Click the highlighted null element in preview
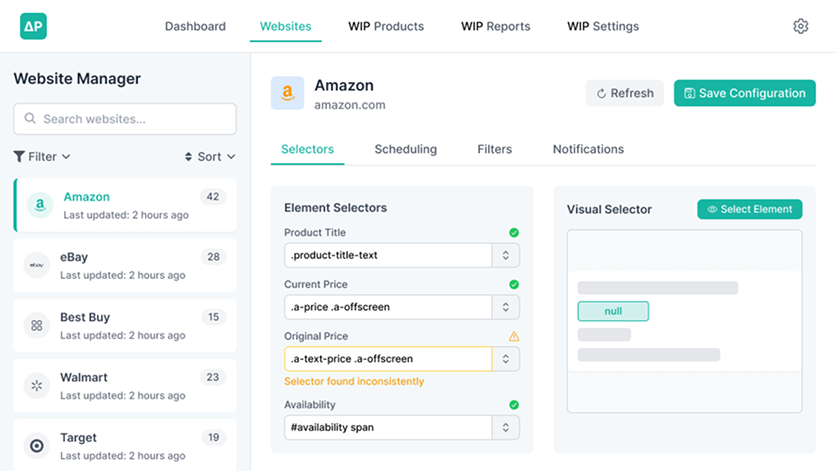The height and width of the screenshot is (471, 836). tap(613, 311)
